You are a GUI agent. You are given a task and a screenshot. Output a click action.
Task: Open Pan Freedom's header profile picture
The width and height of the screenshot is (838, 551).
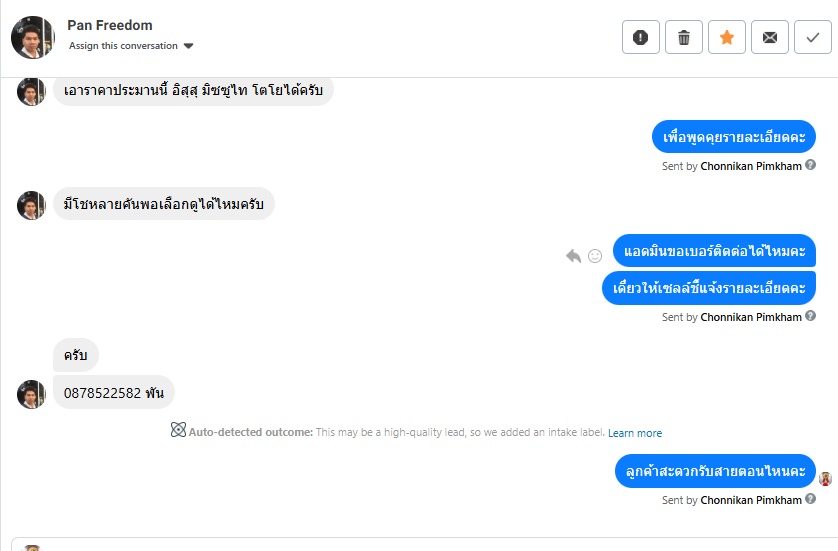click(x=32, y=37)
